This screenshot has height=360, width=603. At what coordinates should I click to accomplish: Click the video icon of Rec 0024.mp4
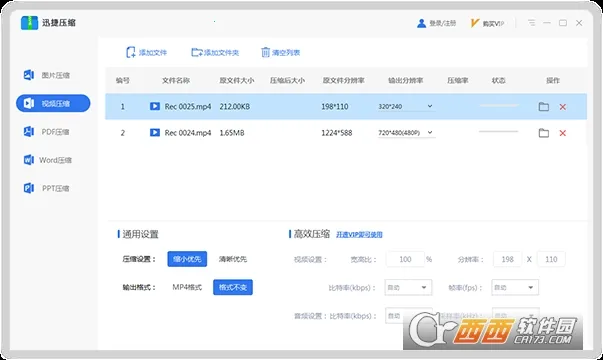click(x=155, y=132)
